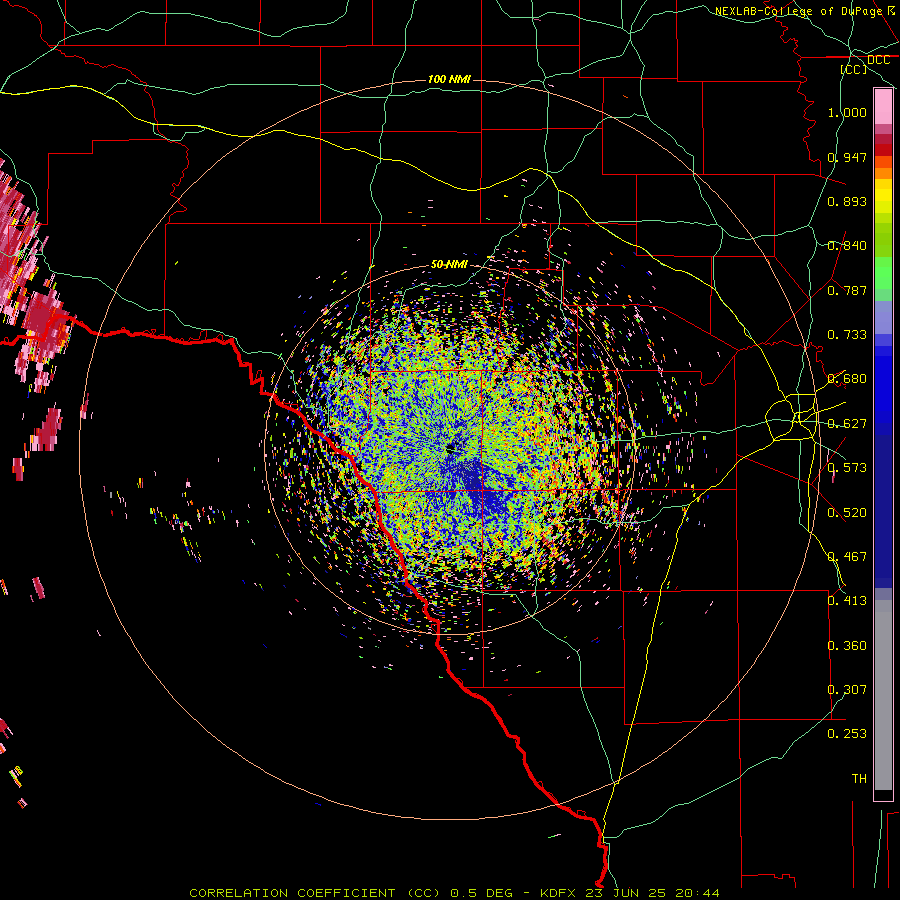Click the 0.467 scale value

click(847, 557)
